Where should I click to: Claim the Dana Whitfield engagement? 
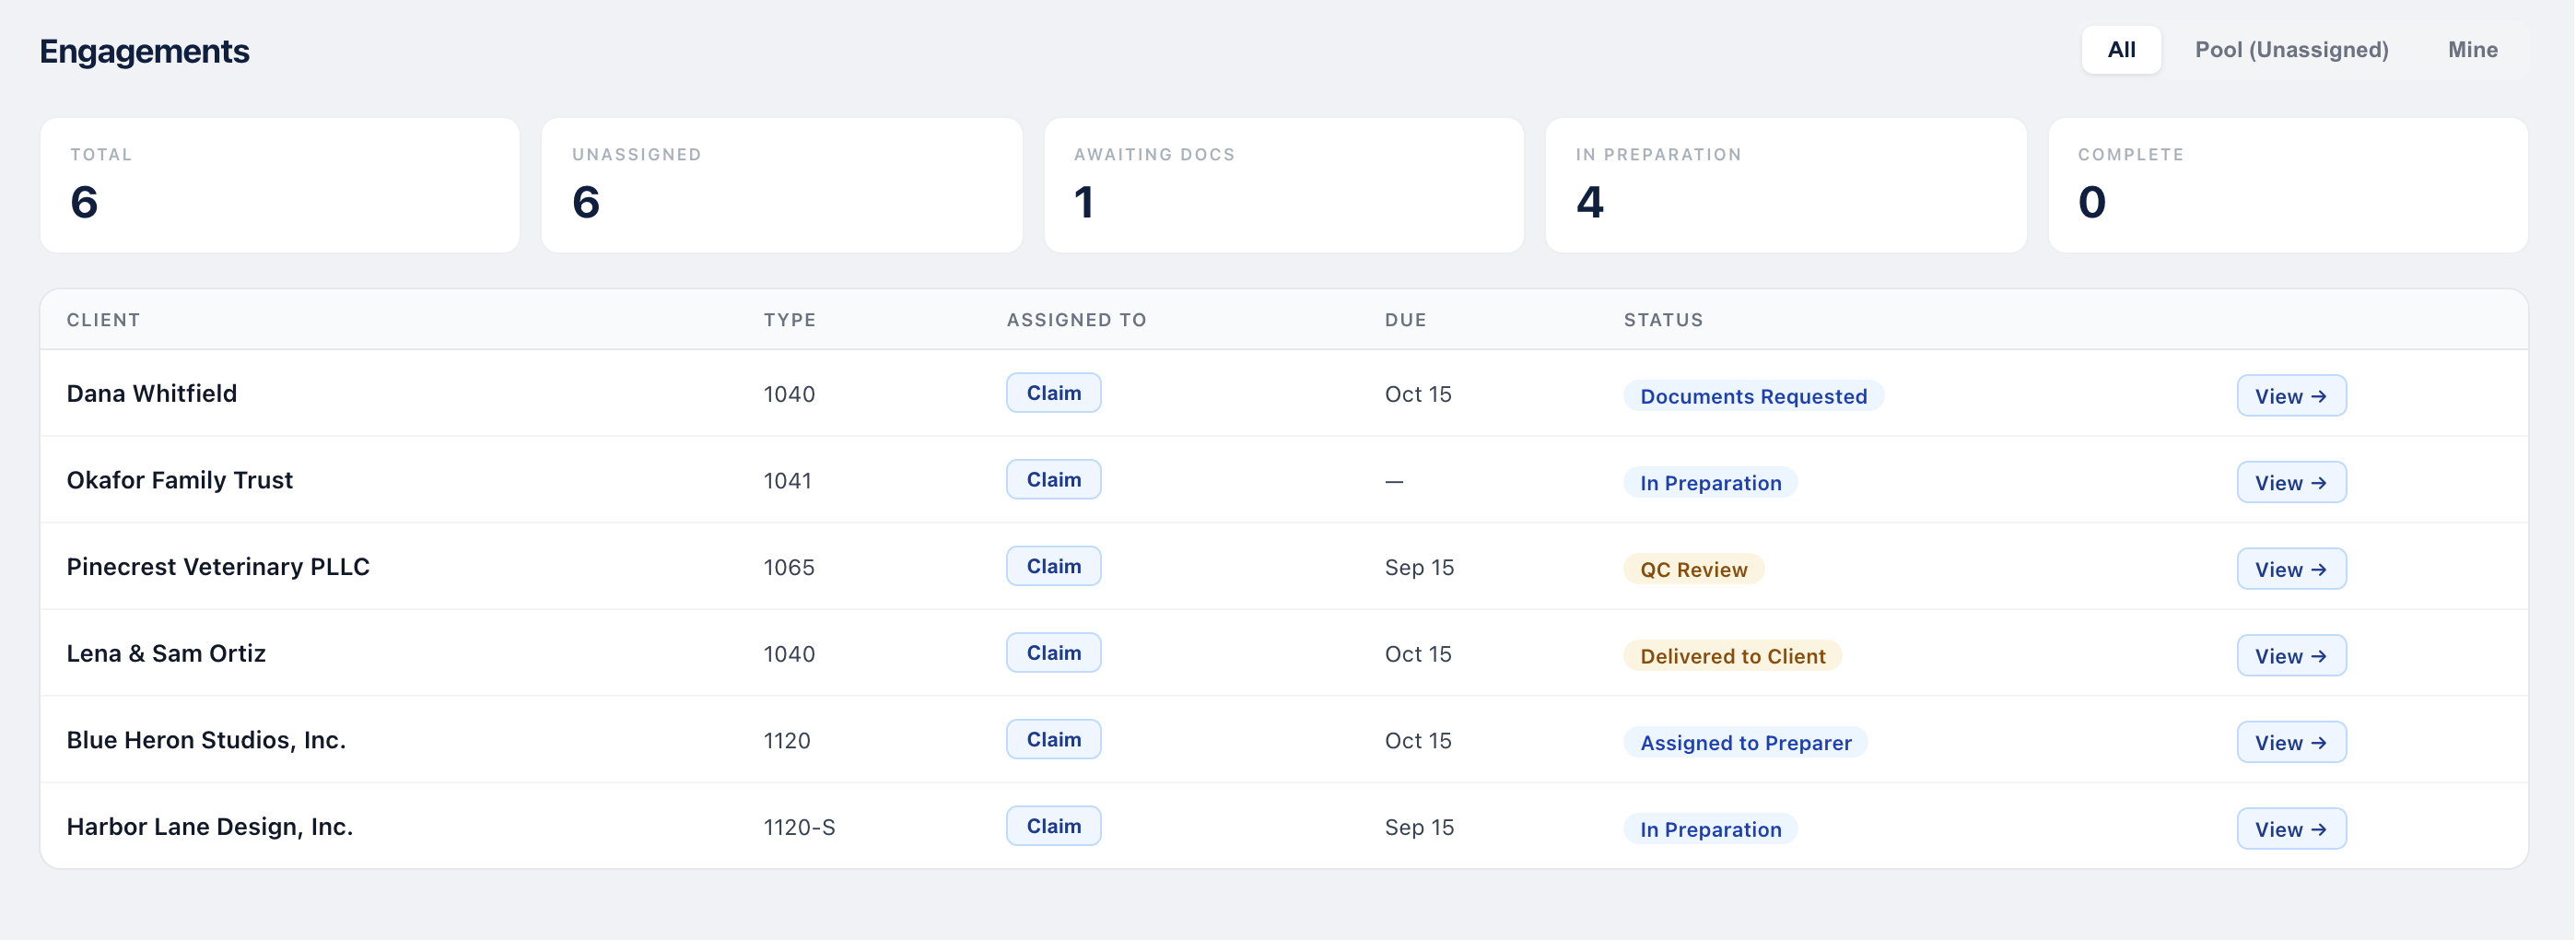point(1053,393)
